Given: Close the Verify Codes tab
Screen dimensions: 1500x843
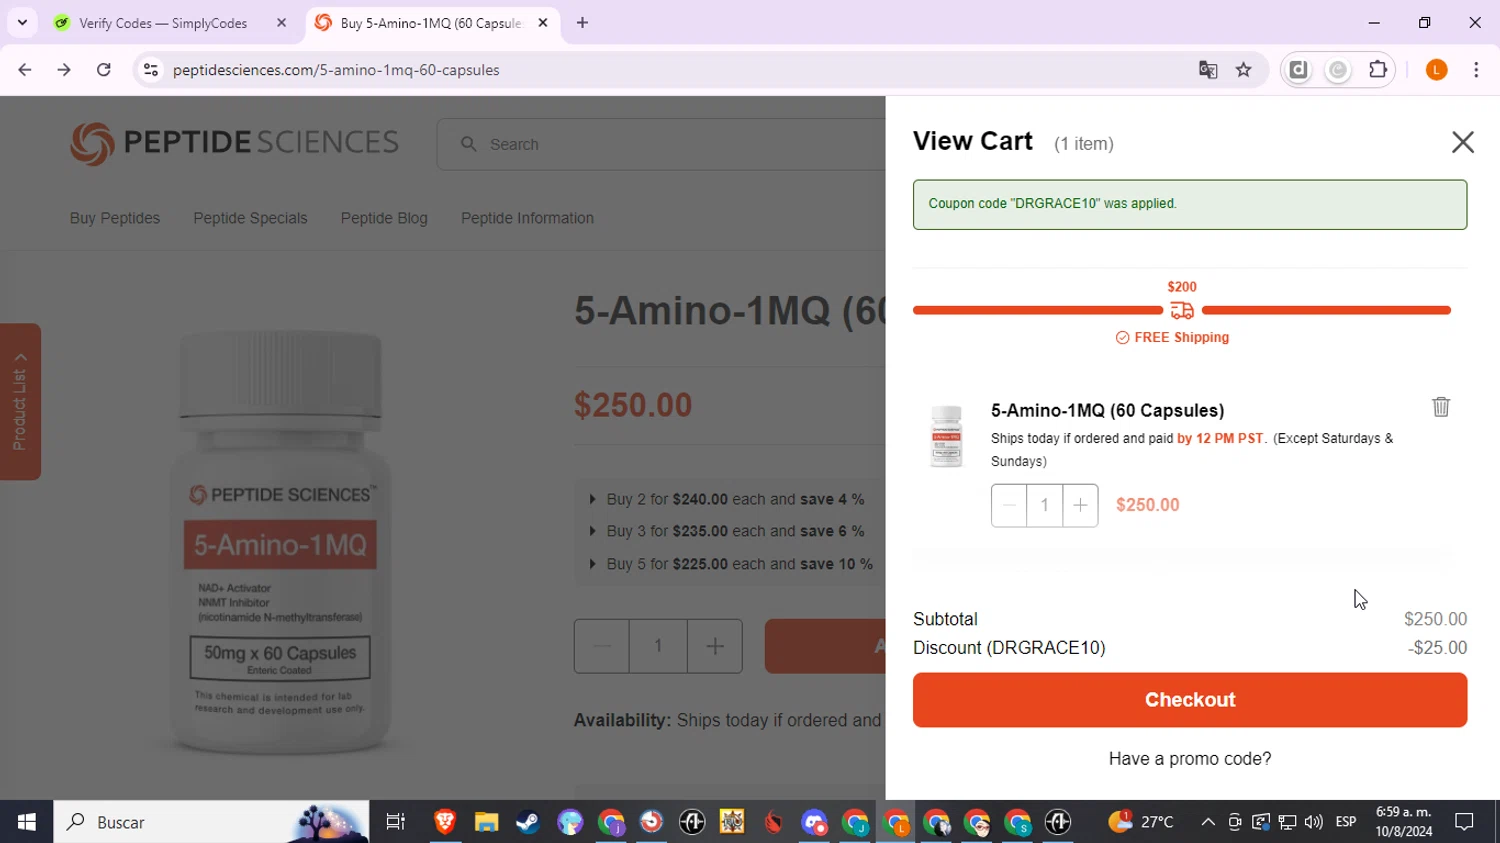Looking at the screenshot, I should pyautogui.click(x=281, y=23).
